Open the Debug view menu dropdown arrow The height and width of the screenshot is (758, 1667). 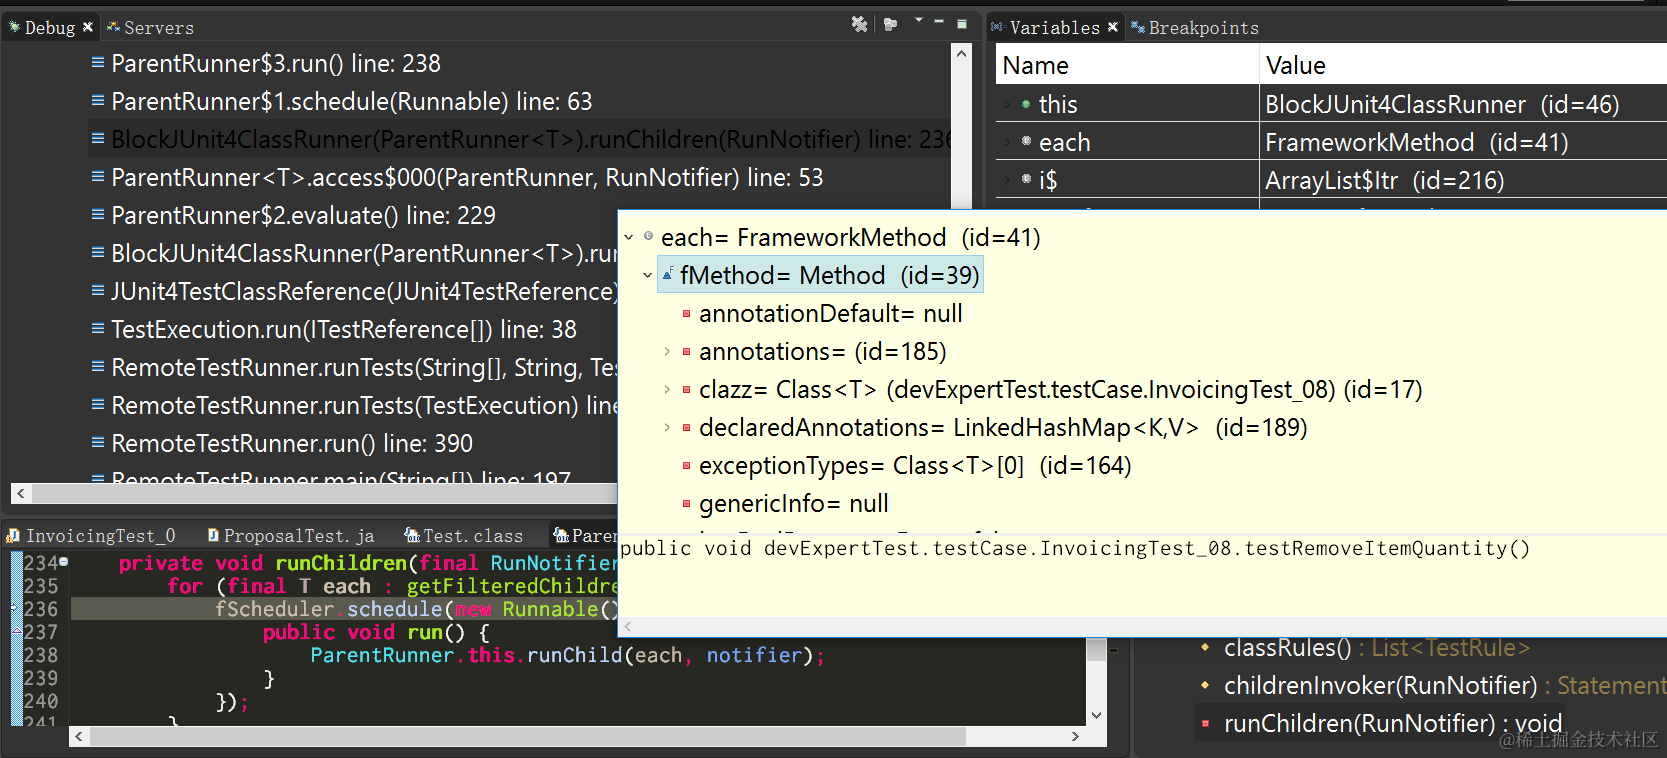(918, 21)
